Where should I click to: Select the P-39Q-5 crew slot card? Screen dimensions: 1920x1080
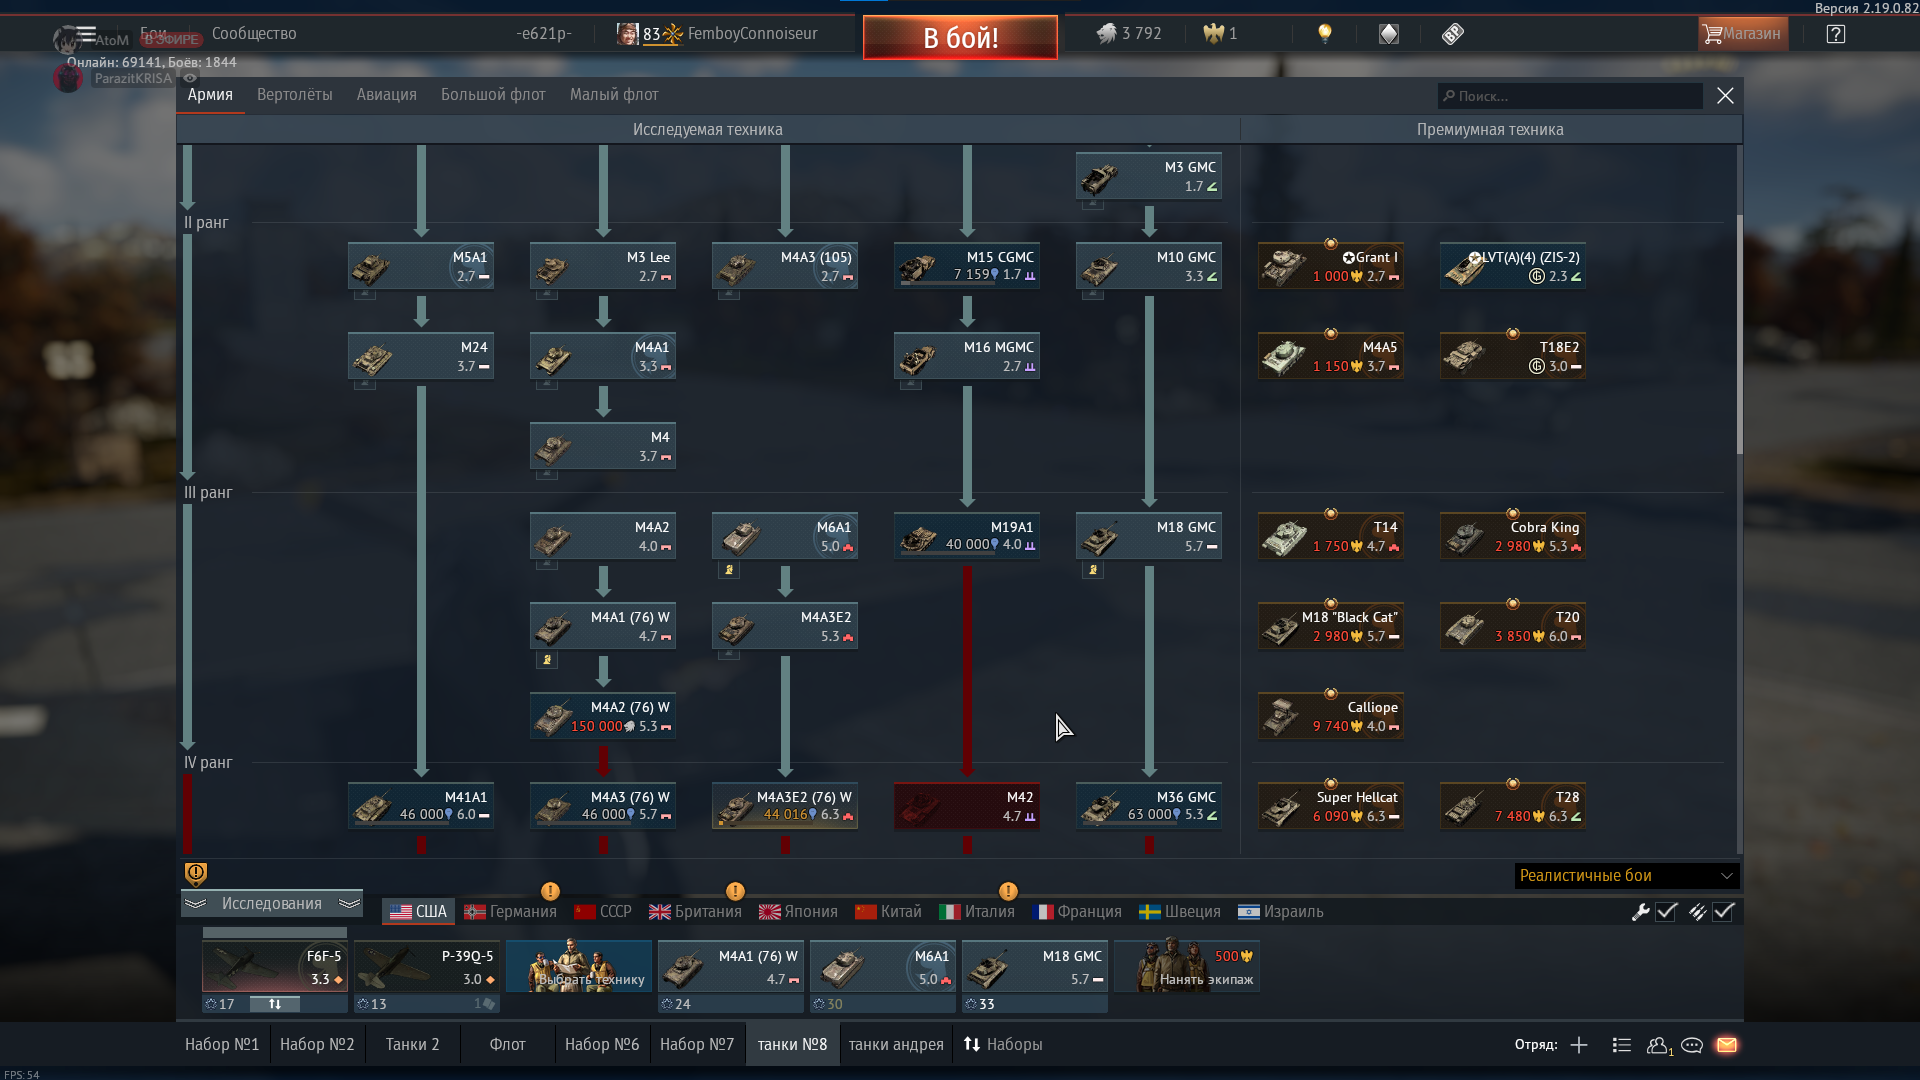pos(427,966)
